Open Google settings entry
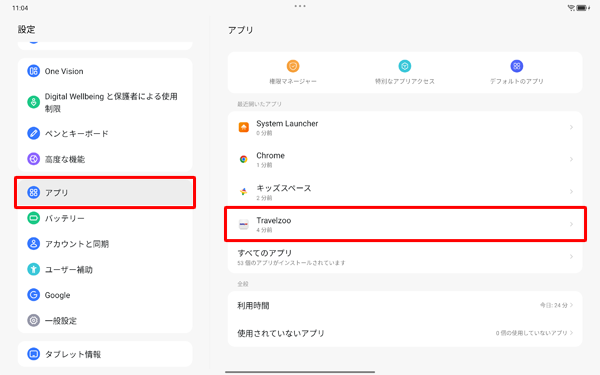Image resolution: width=600 pixels, height=375 pixels. (x=105, y=295)
